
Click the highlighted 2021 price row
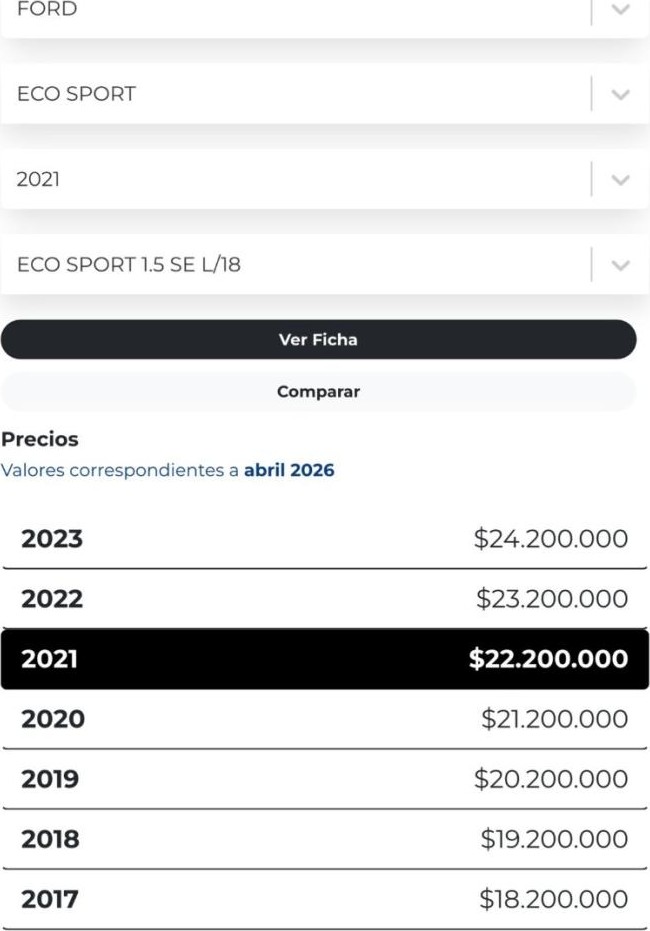(x=324, y=659)
